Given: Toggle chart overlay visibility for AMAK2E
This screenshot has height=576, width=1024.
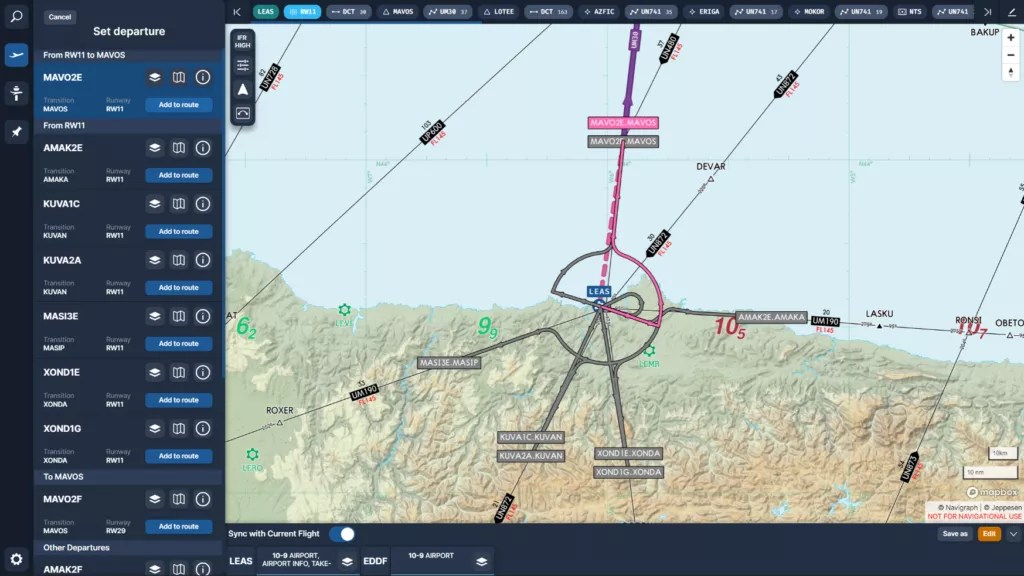Looking at the screenshot, I should [152, 147].
